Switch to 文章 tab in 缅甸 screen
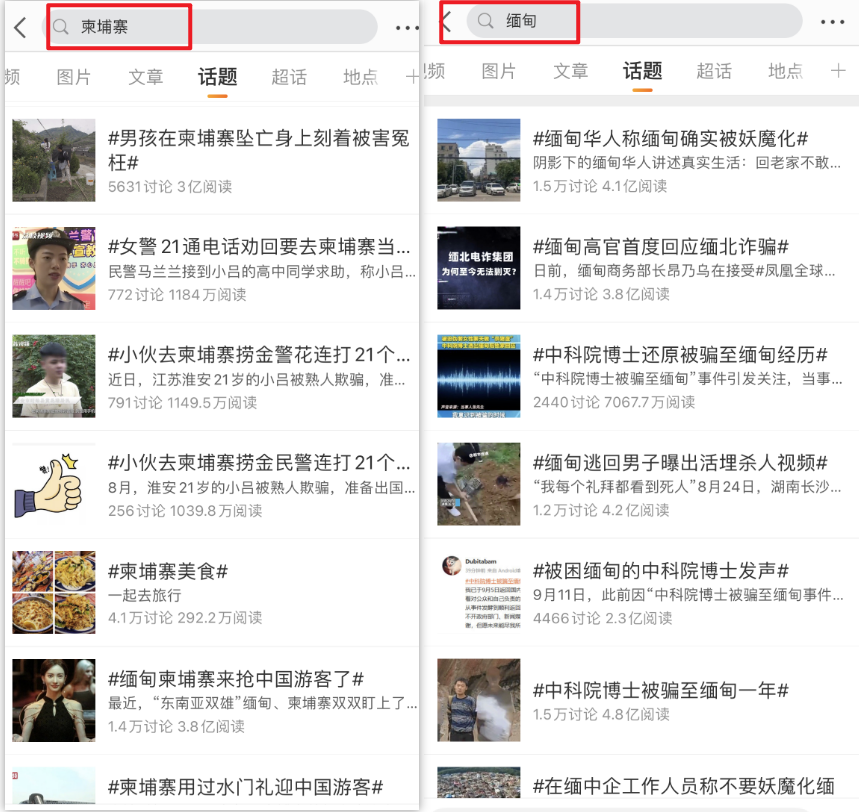This screenshot has height=812, width=859. pyautogui.click(x=571, y=71)
